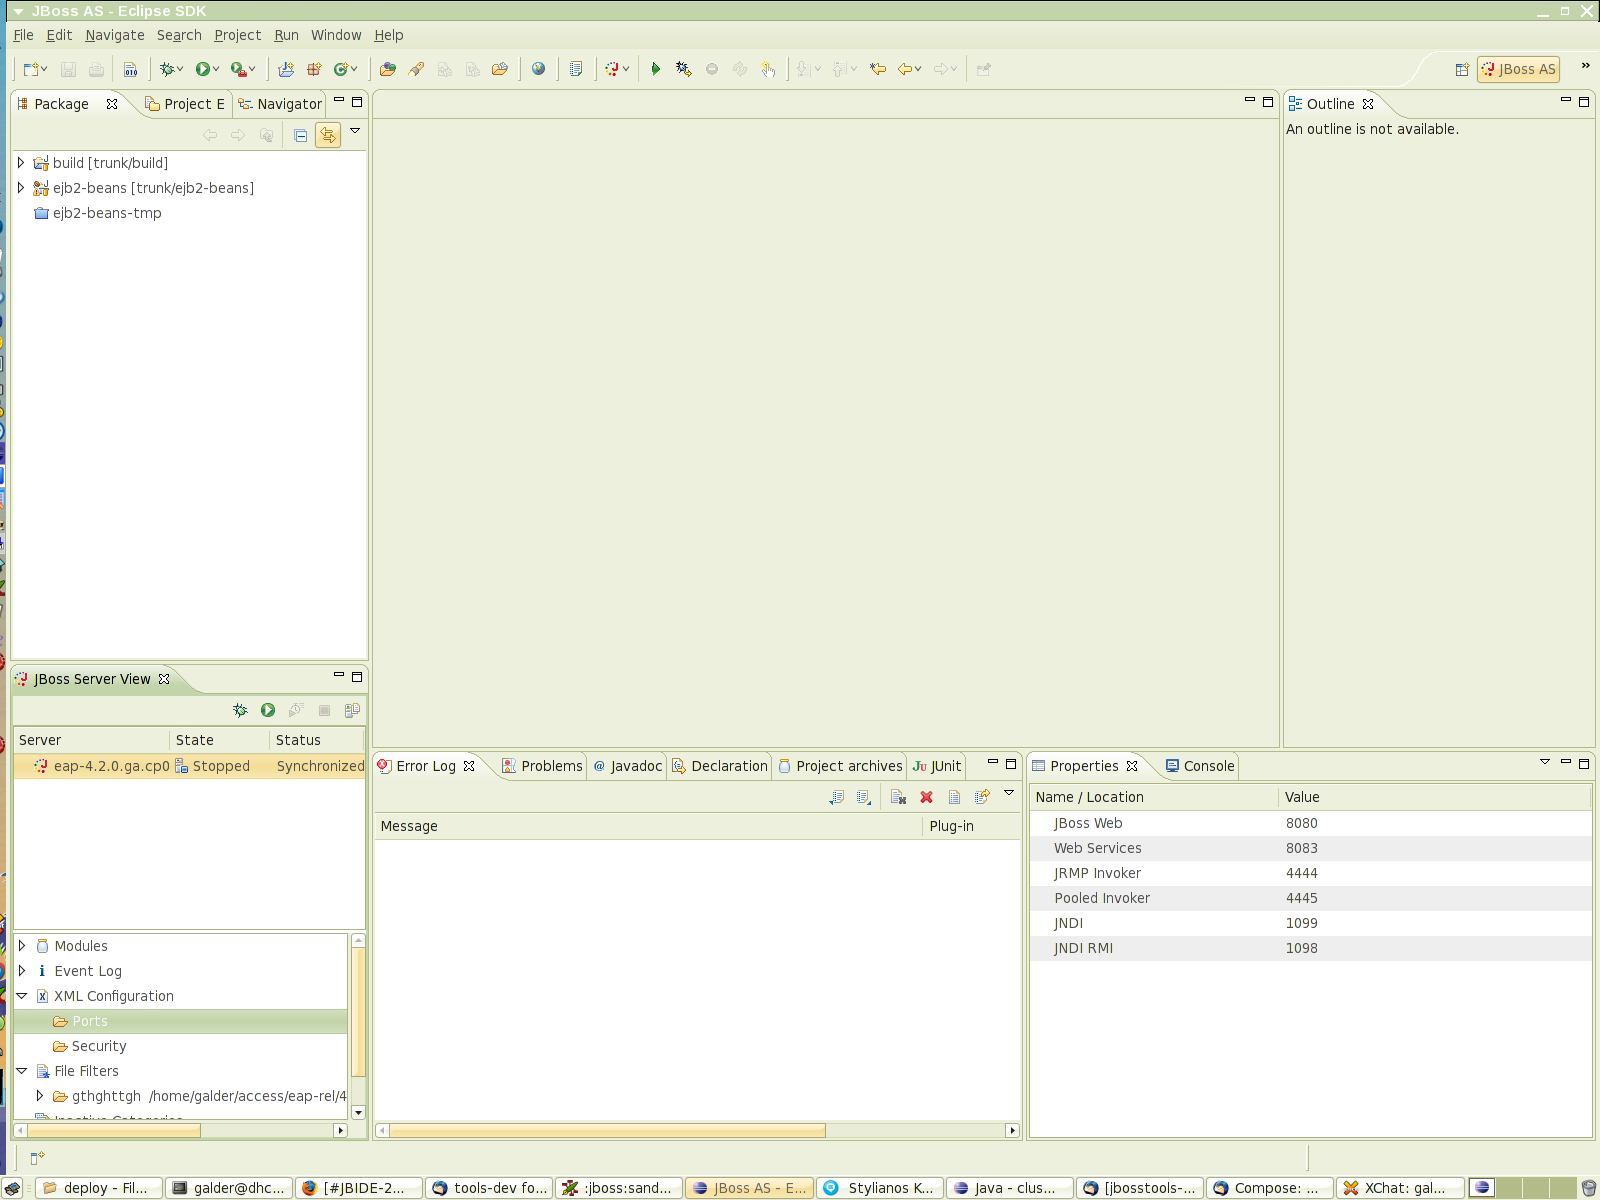This screenshot has height=1200, width=1600.
Task: Switch to XChat in the taskbar
Action: click(x=1401, y=1188)
